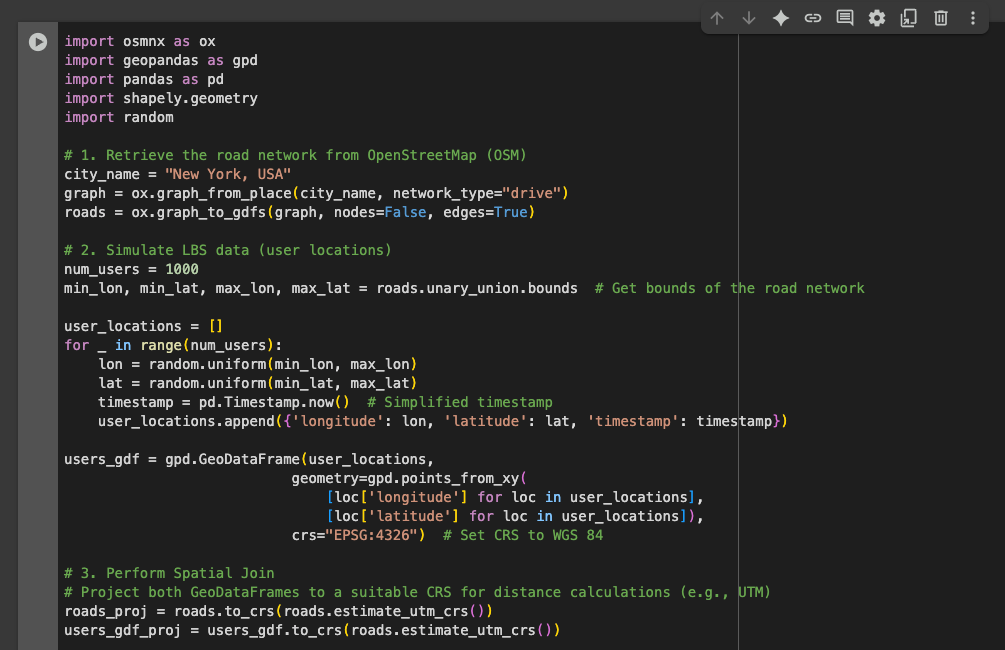
Task: Run the code cell
Action: (38, 42)
